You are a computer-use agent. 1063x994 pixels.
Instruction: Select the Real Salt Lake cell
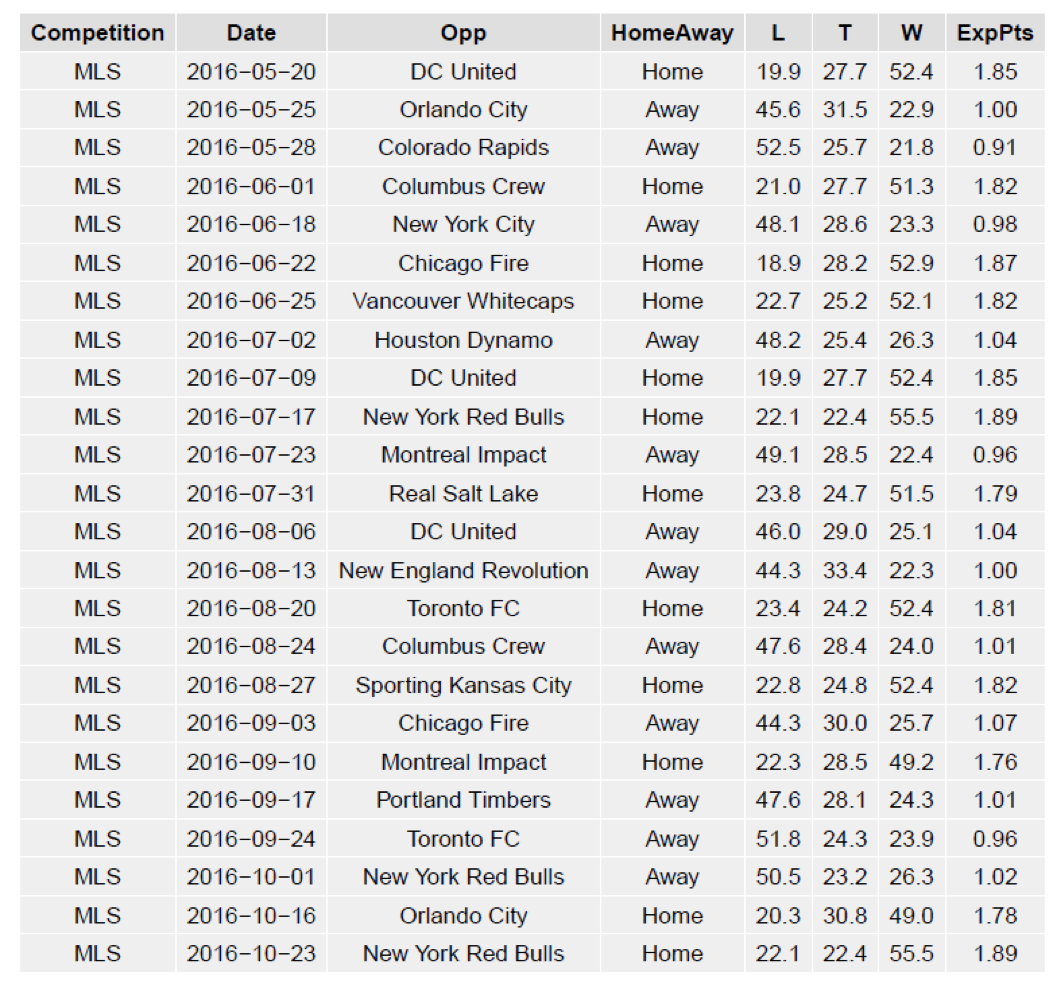463,493
